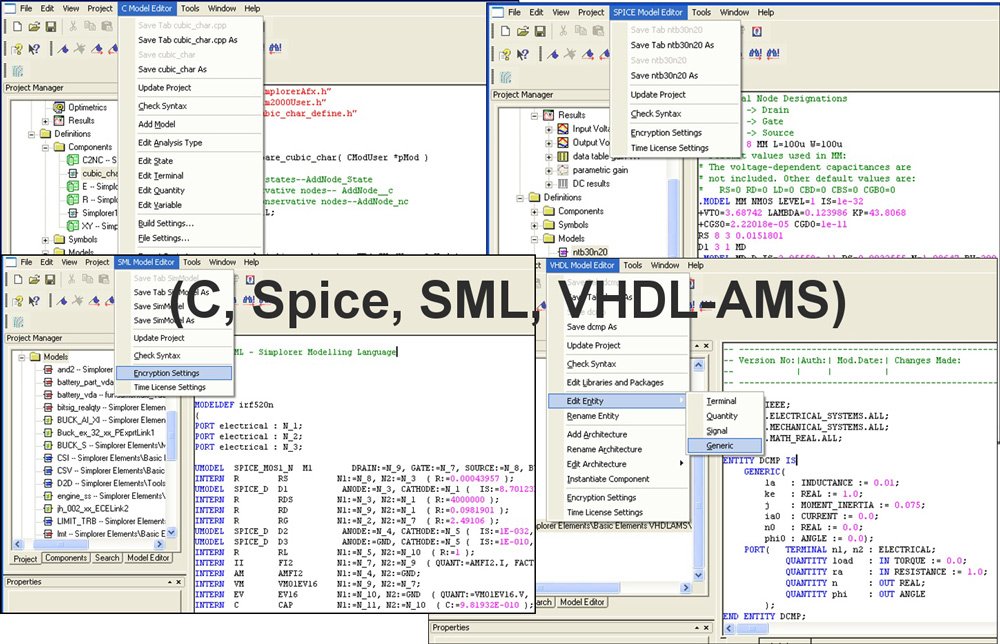Viewport: 1000px width, 644px height.
Task: Click Input Voltage plot icon in SPICE project tree
Action: (x=563, y=129)
